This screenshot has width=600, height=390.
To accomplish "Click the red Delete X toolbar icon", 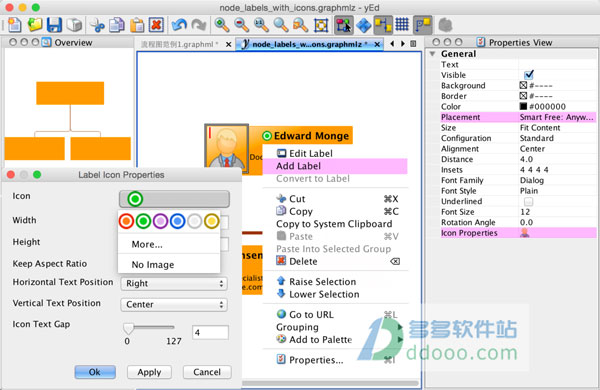I will [x=156, y=25].
